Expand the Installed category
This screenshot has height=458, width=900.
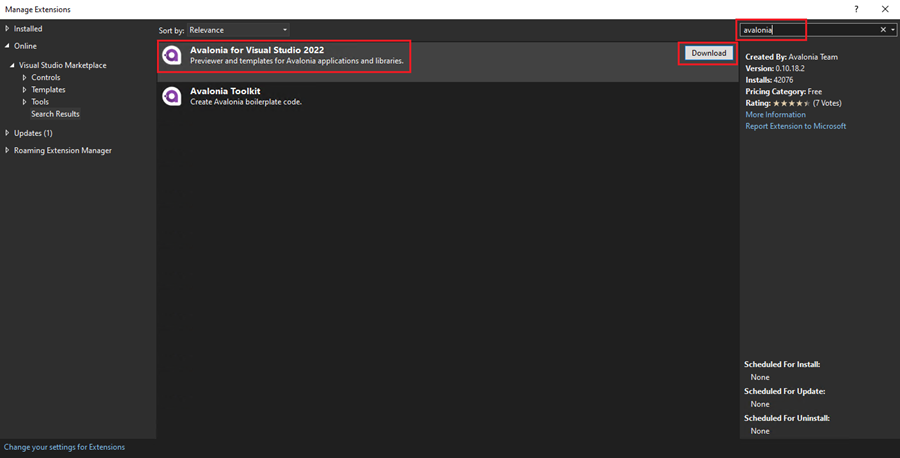click(x=7, y=28)
